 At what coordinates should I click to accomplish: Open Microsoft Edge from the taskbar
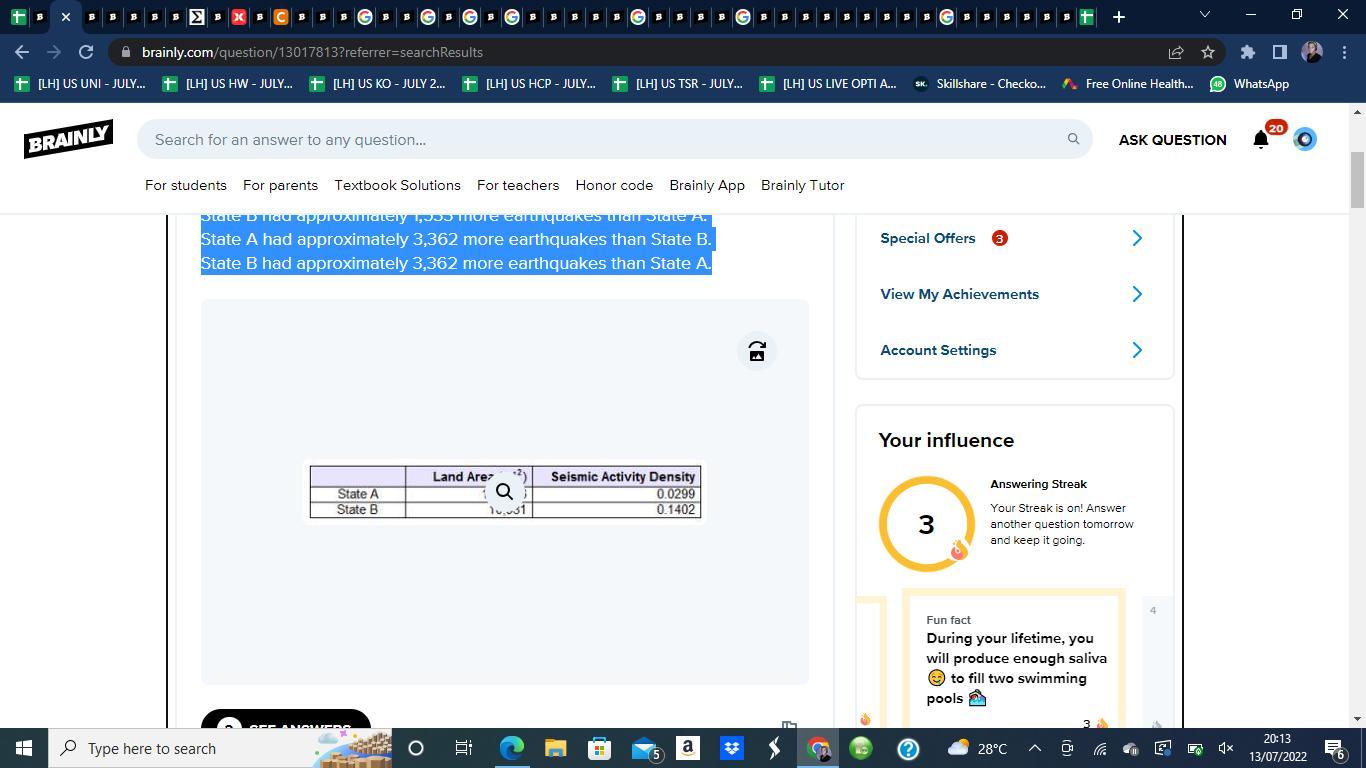(512, 748)
